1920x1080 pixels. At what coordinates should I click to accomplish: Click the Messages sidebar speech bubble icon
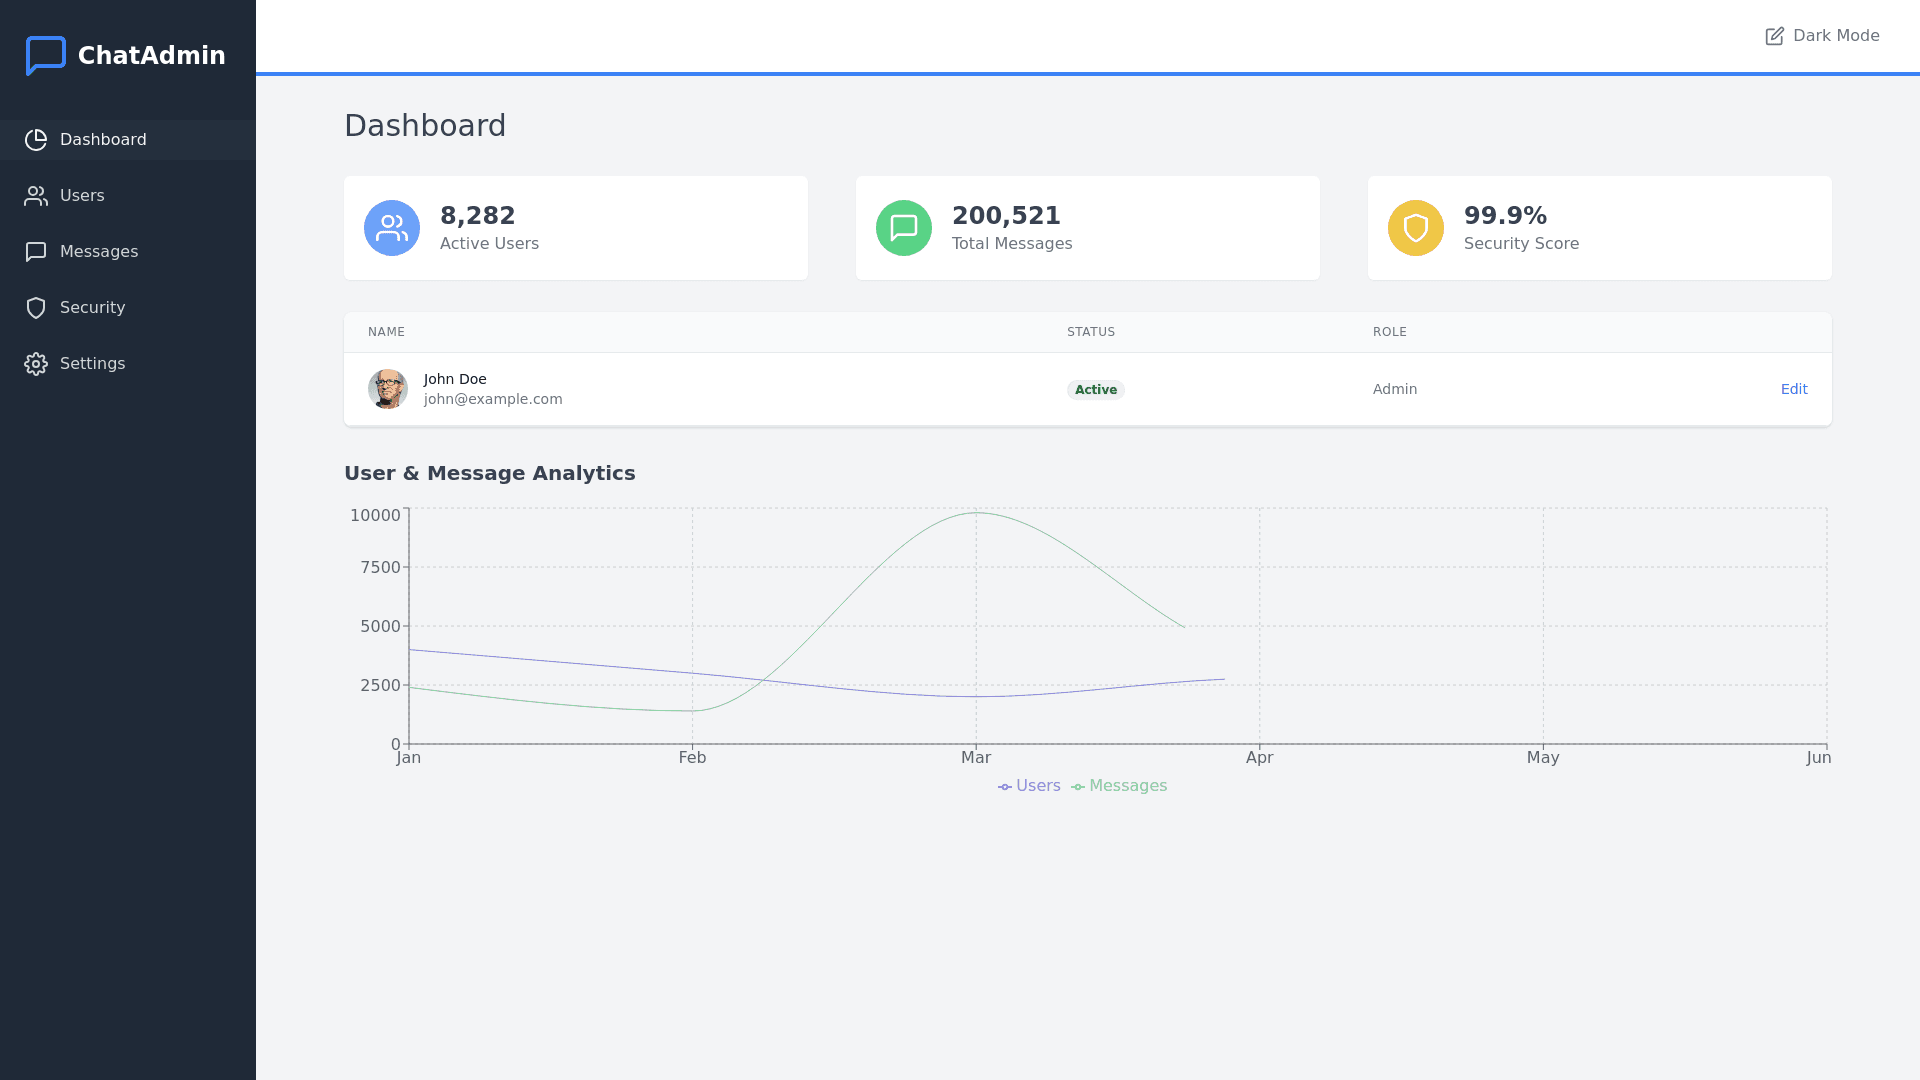(x=36, y=252)
